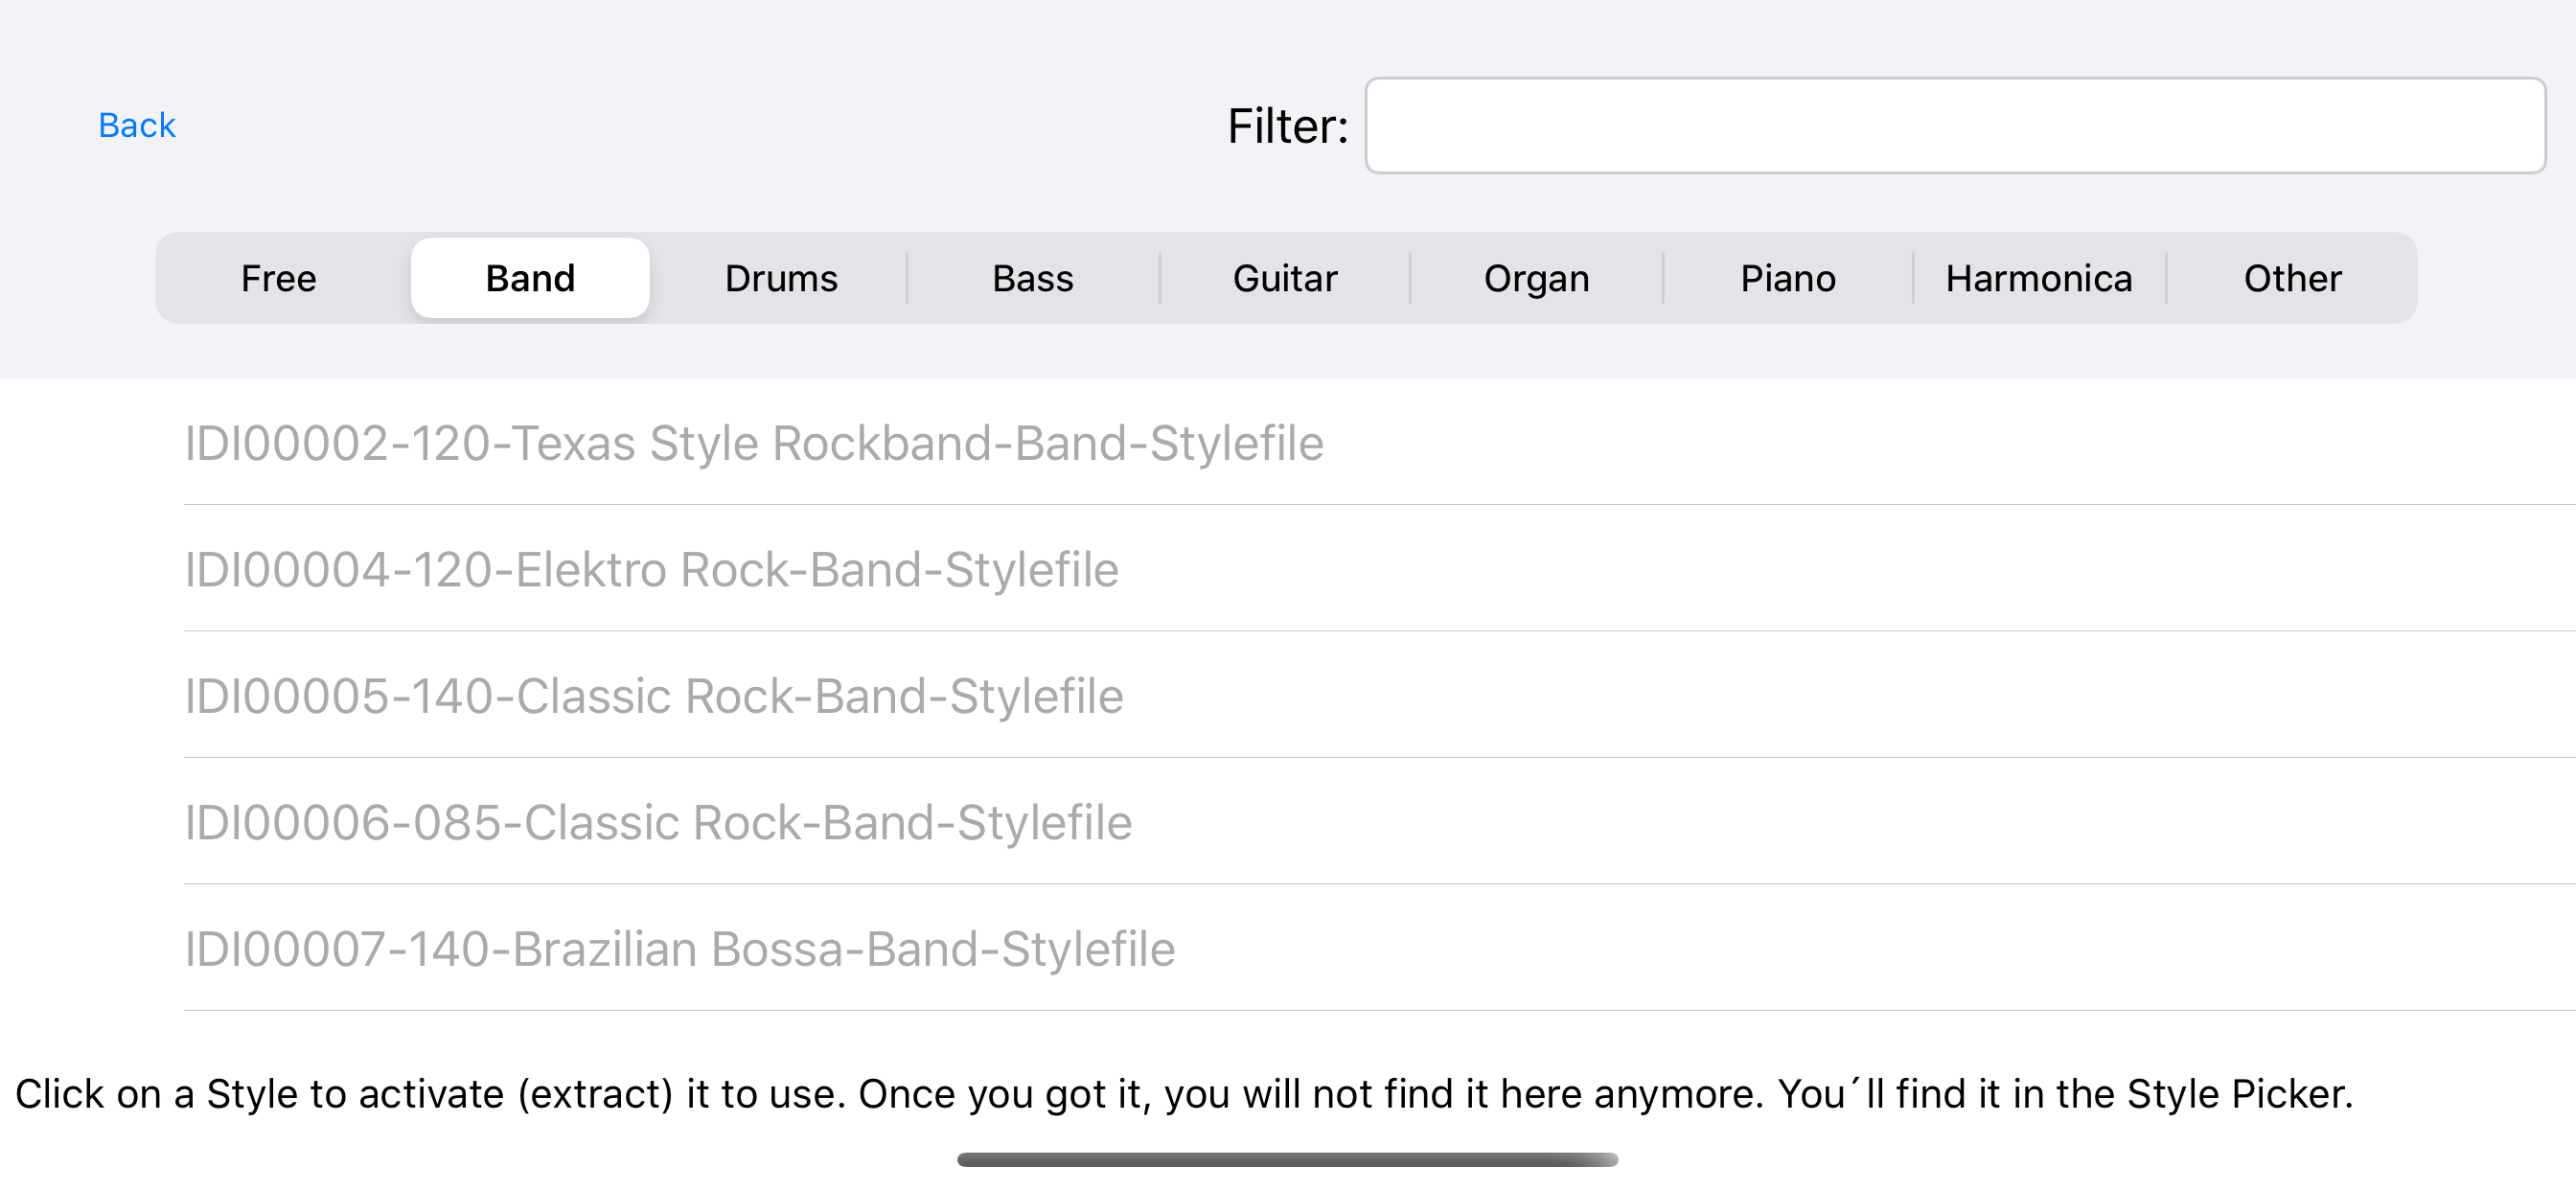Select the Band tab
The width and height of the screenshot is (2576, 1190).
click(x=530, y=278)
